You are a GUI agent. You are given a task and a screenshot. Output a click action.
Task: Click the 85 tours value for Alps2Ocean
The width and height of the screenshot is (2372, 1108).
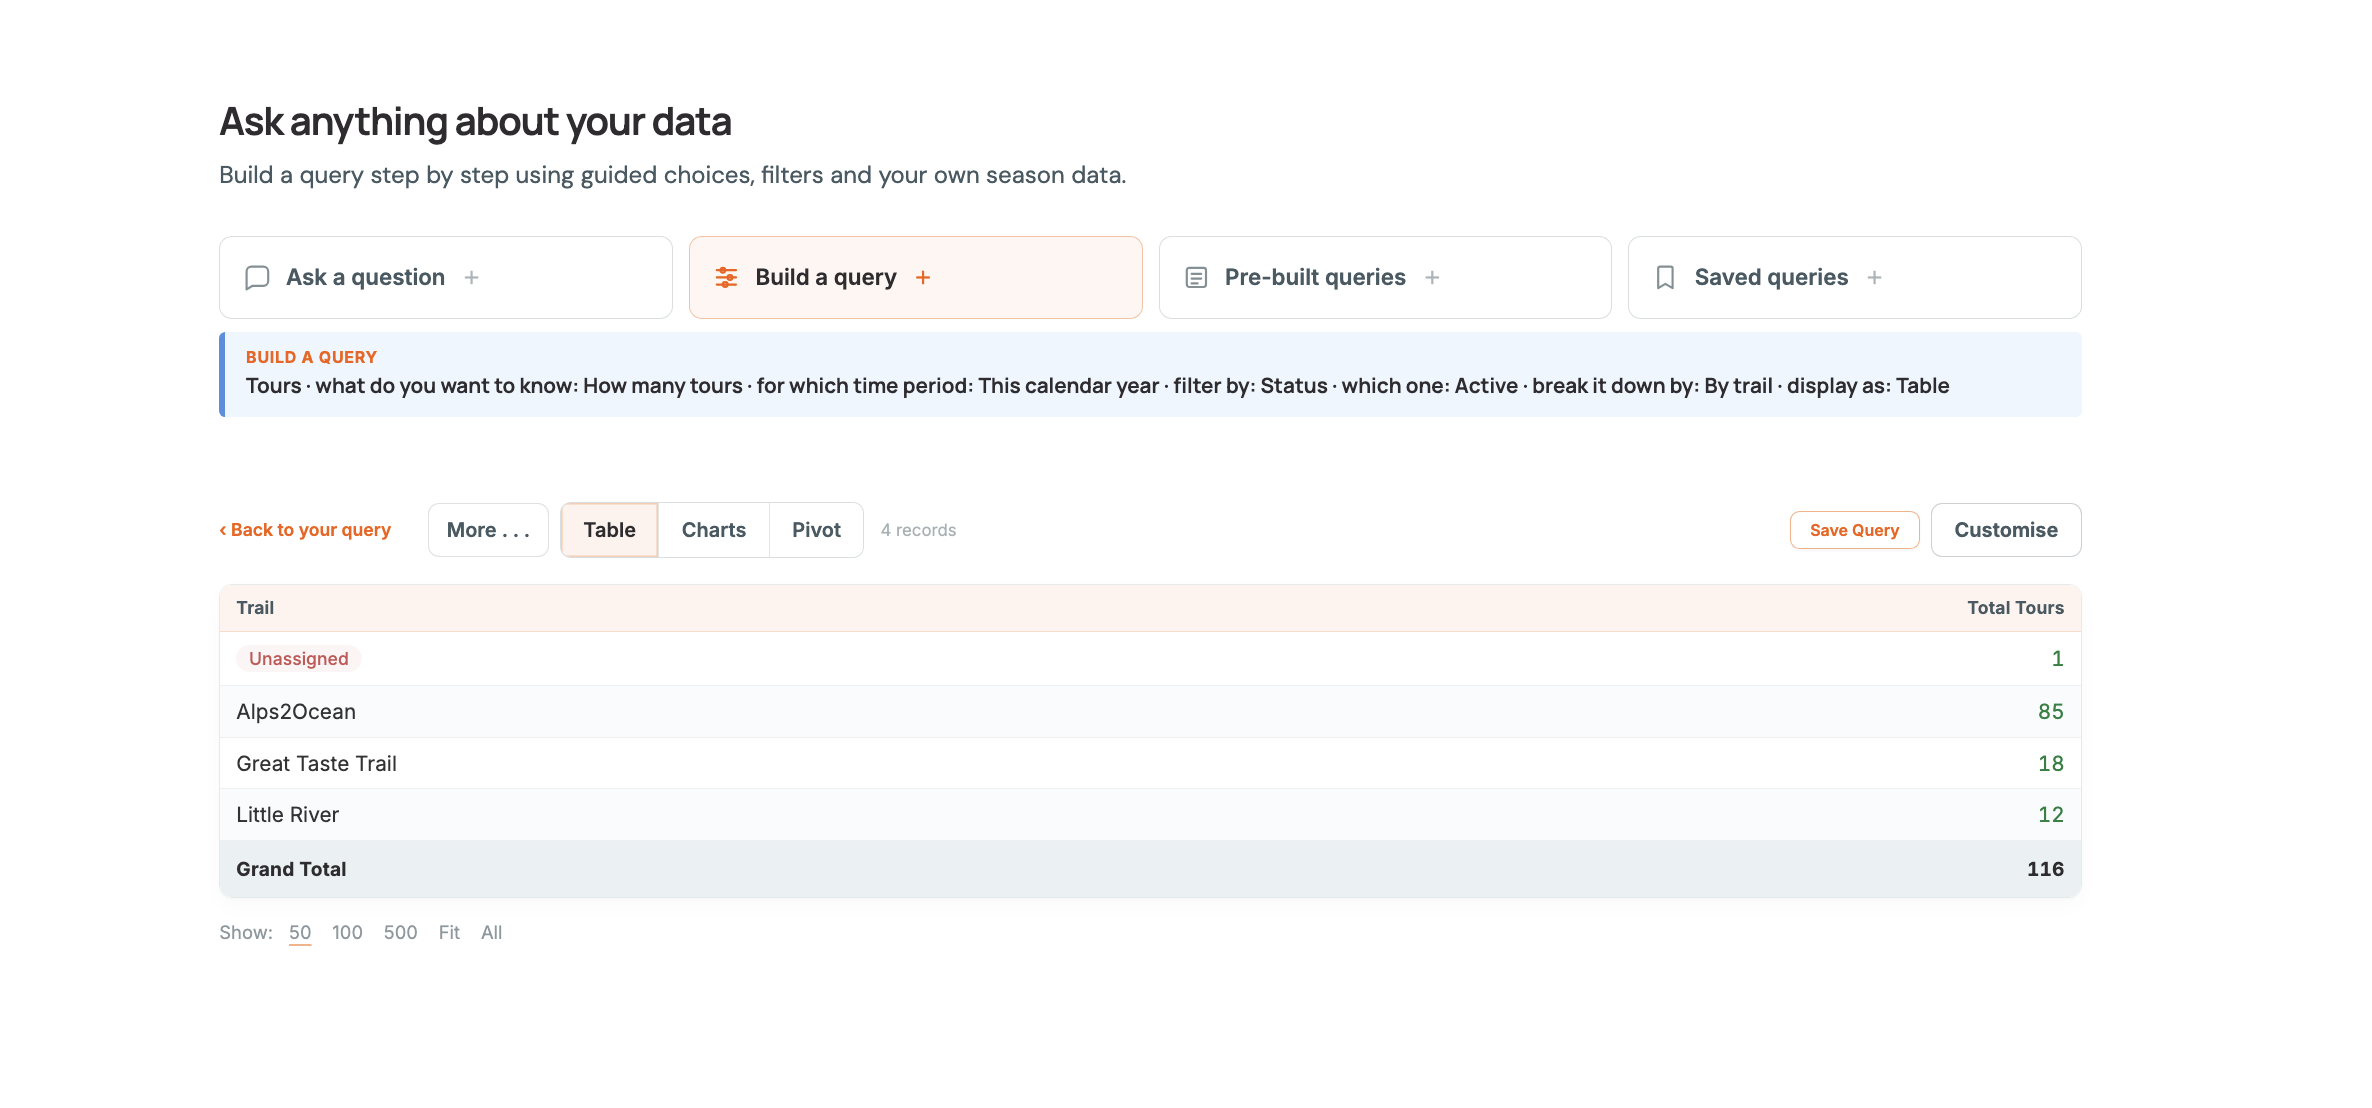(2051, 712)
